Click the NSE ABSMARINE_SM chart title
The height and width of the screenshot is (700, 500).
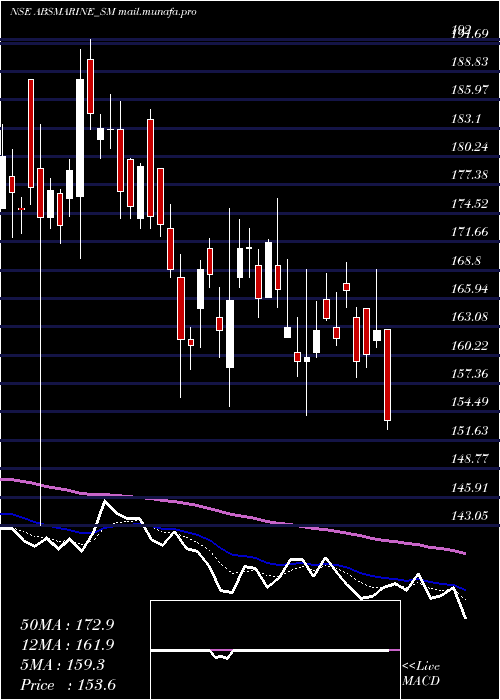103,12
